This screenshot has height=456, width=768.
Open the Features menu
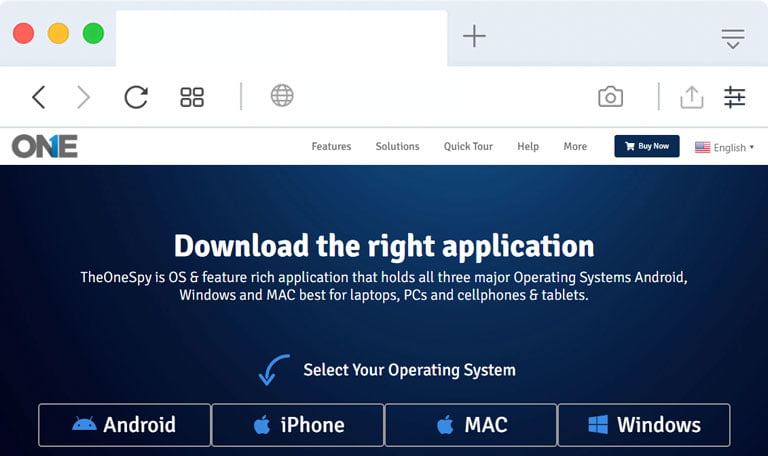pyautogui.click(x=331, y=146)
